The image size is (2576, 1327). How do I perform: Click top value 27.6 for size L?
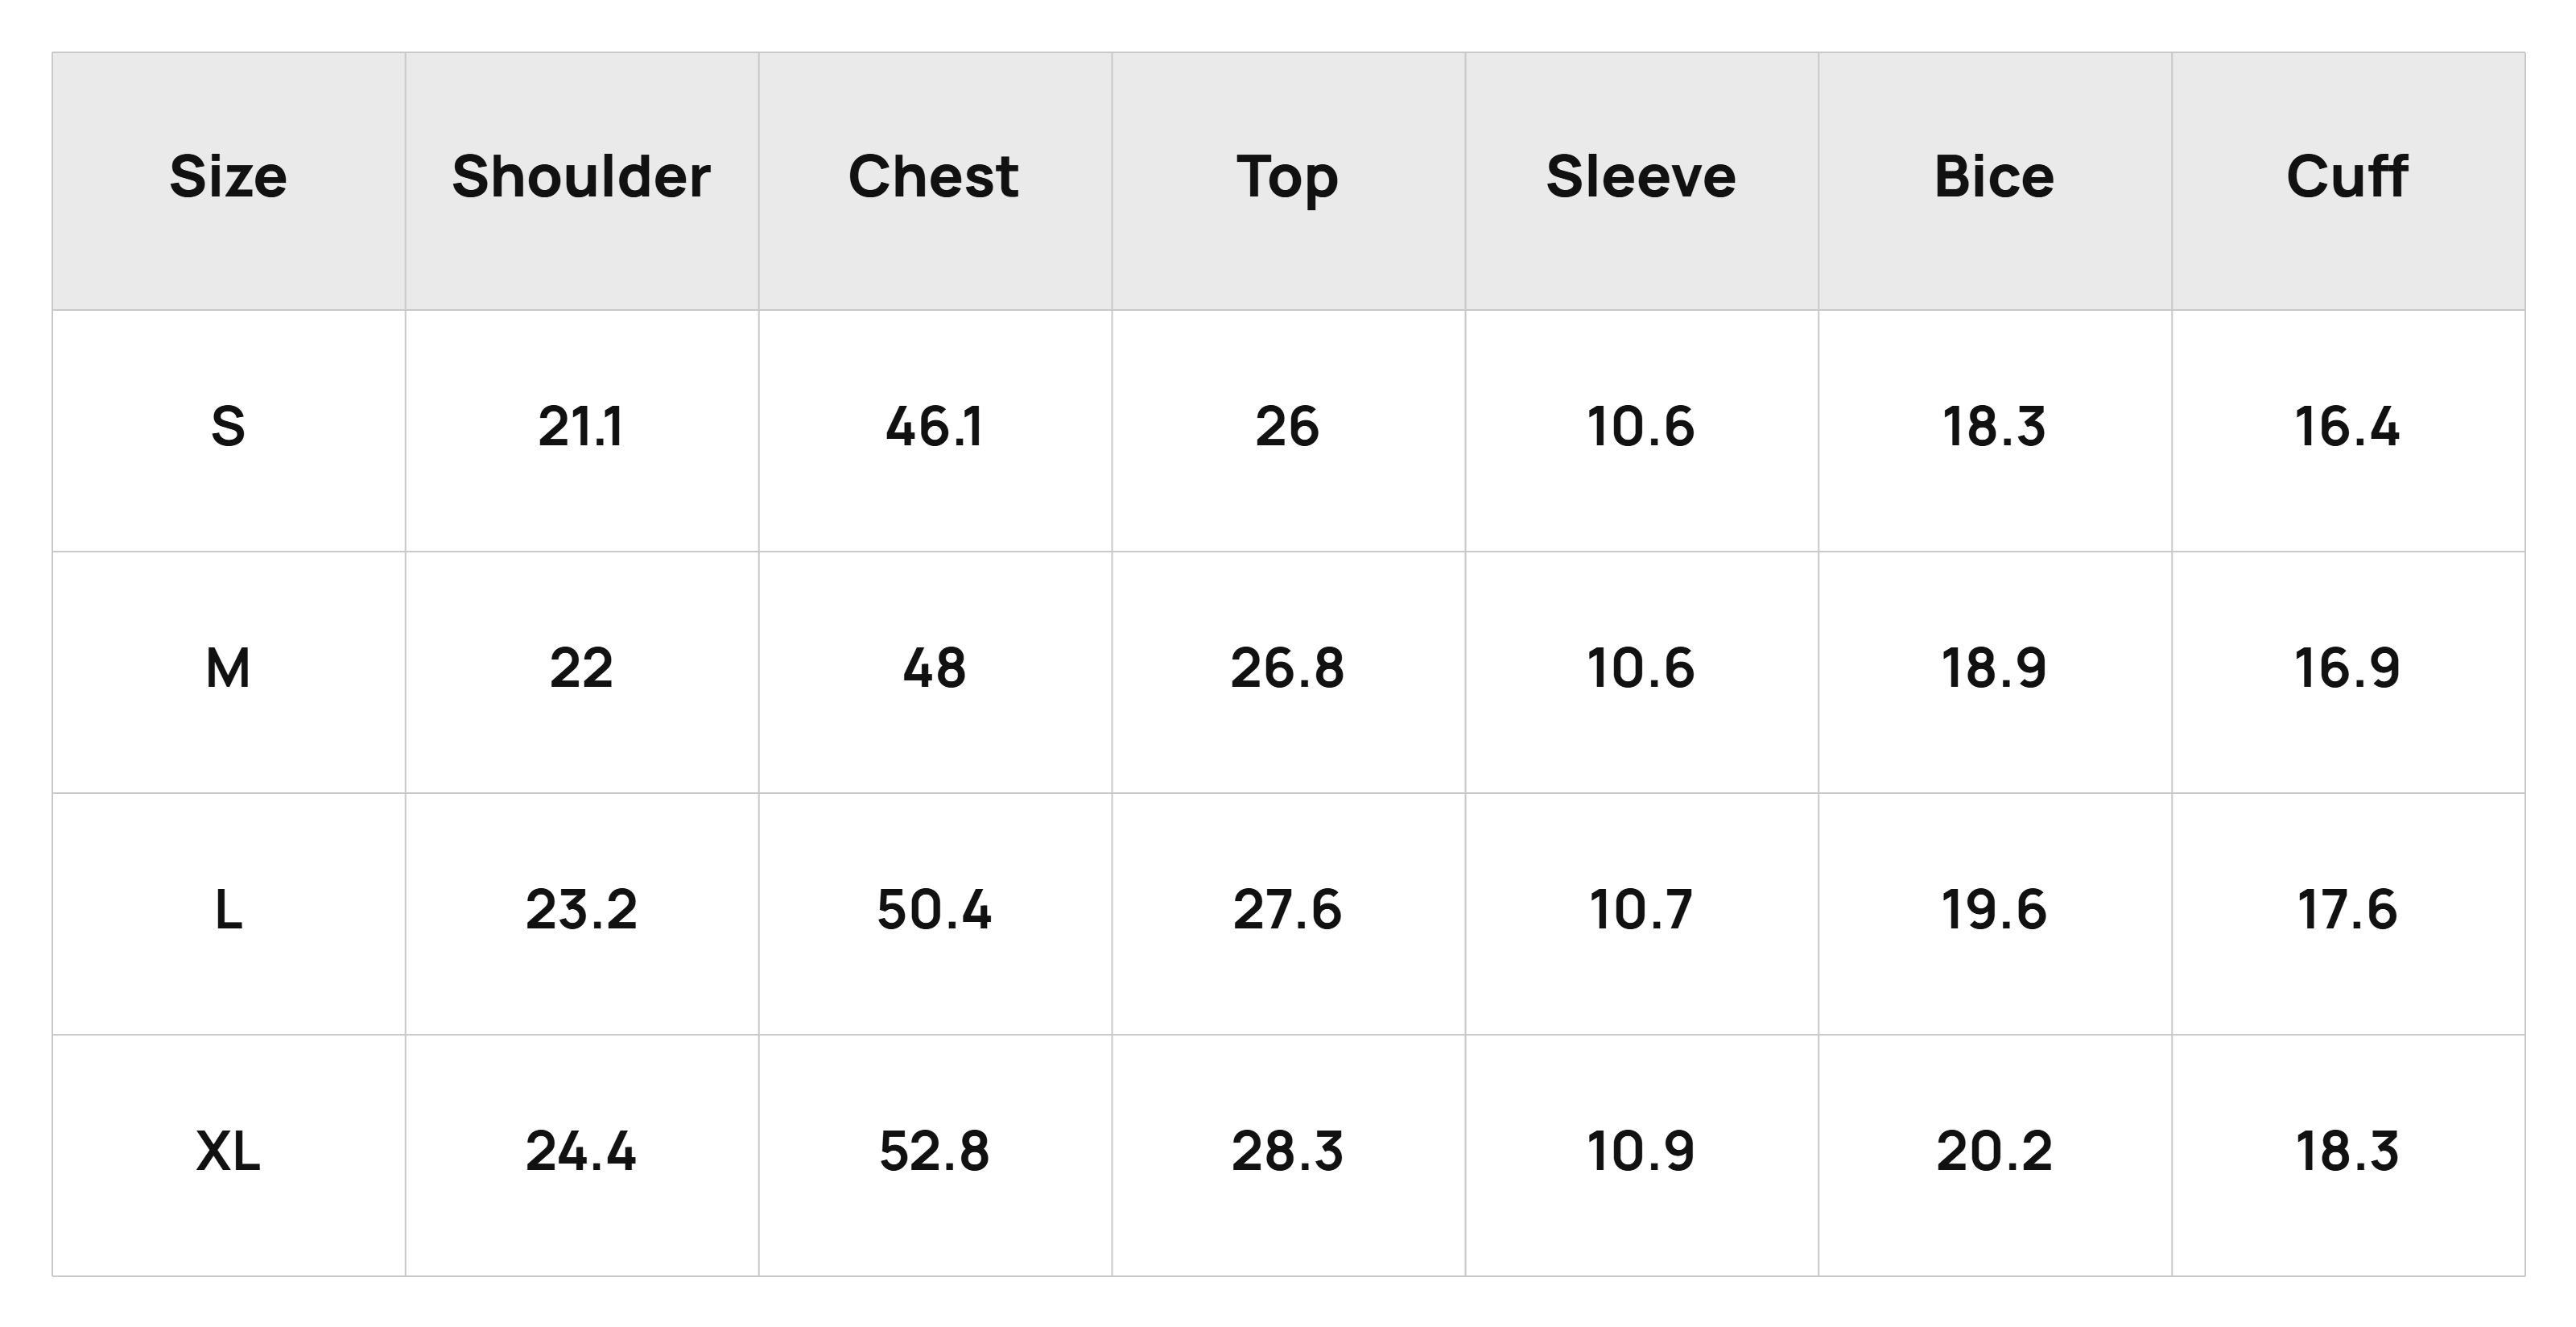coord(1287,910)
